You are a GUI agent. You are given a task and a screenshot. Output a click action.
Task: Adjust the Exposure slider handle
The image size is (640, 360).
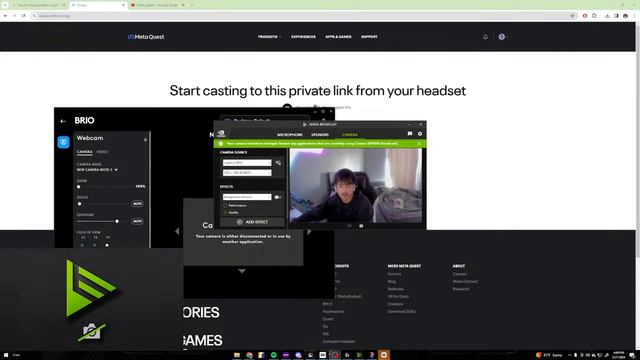(117, 221)
